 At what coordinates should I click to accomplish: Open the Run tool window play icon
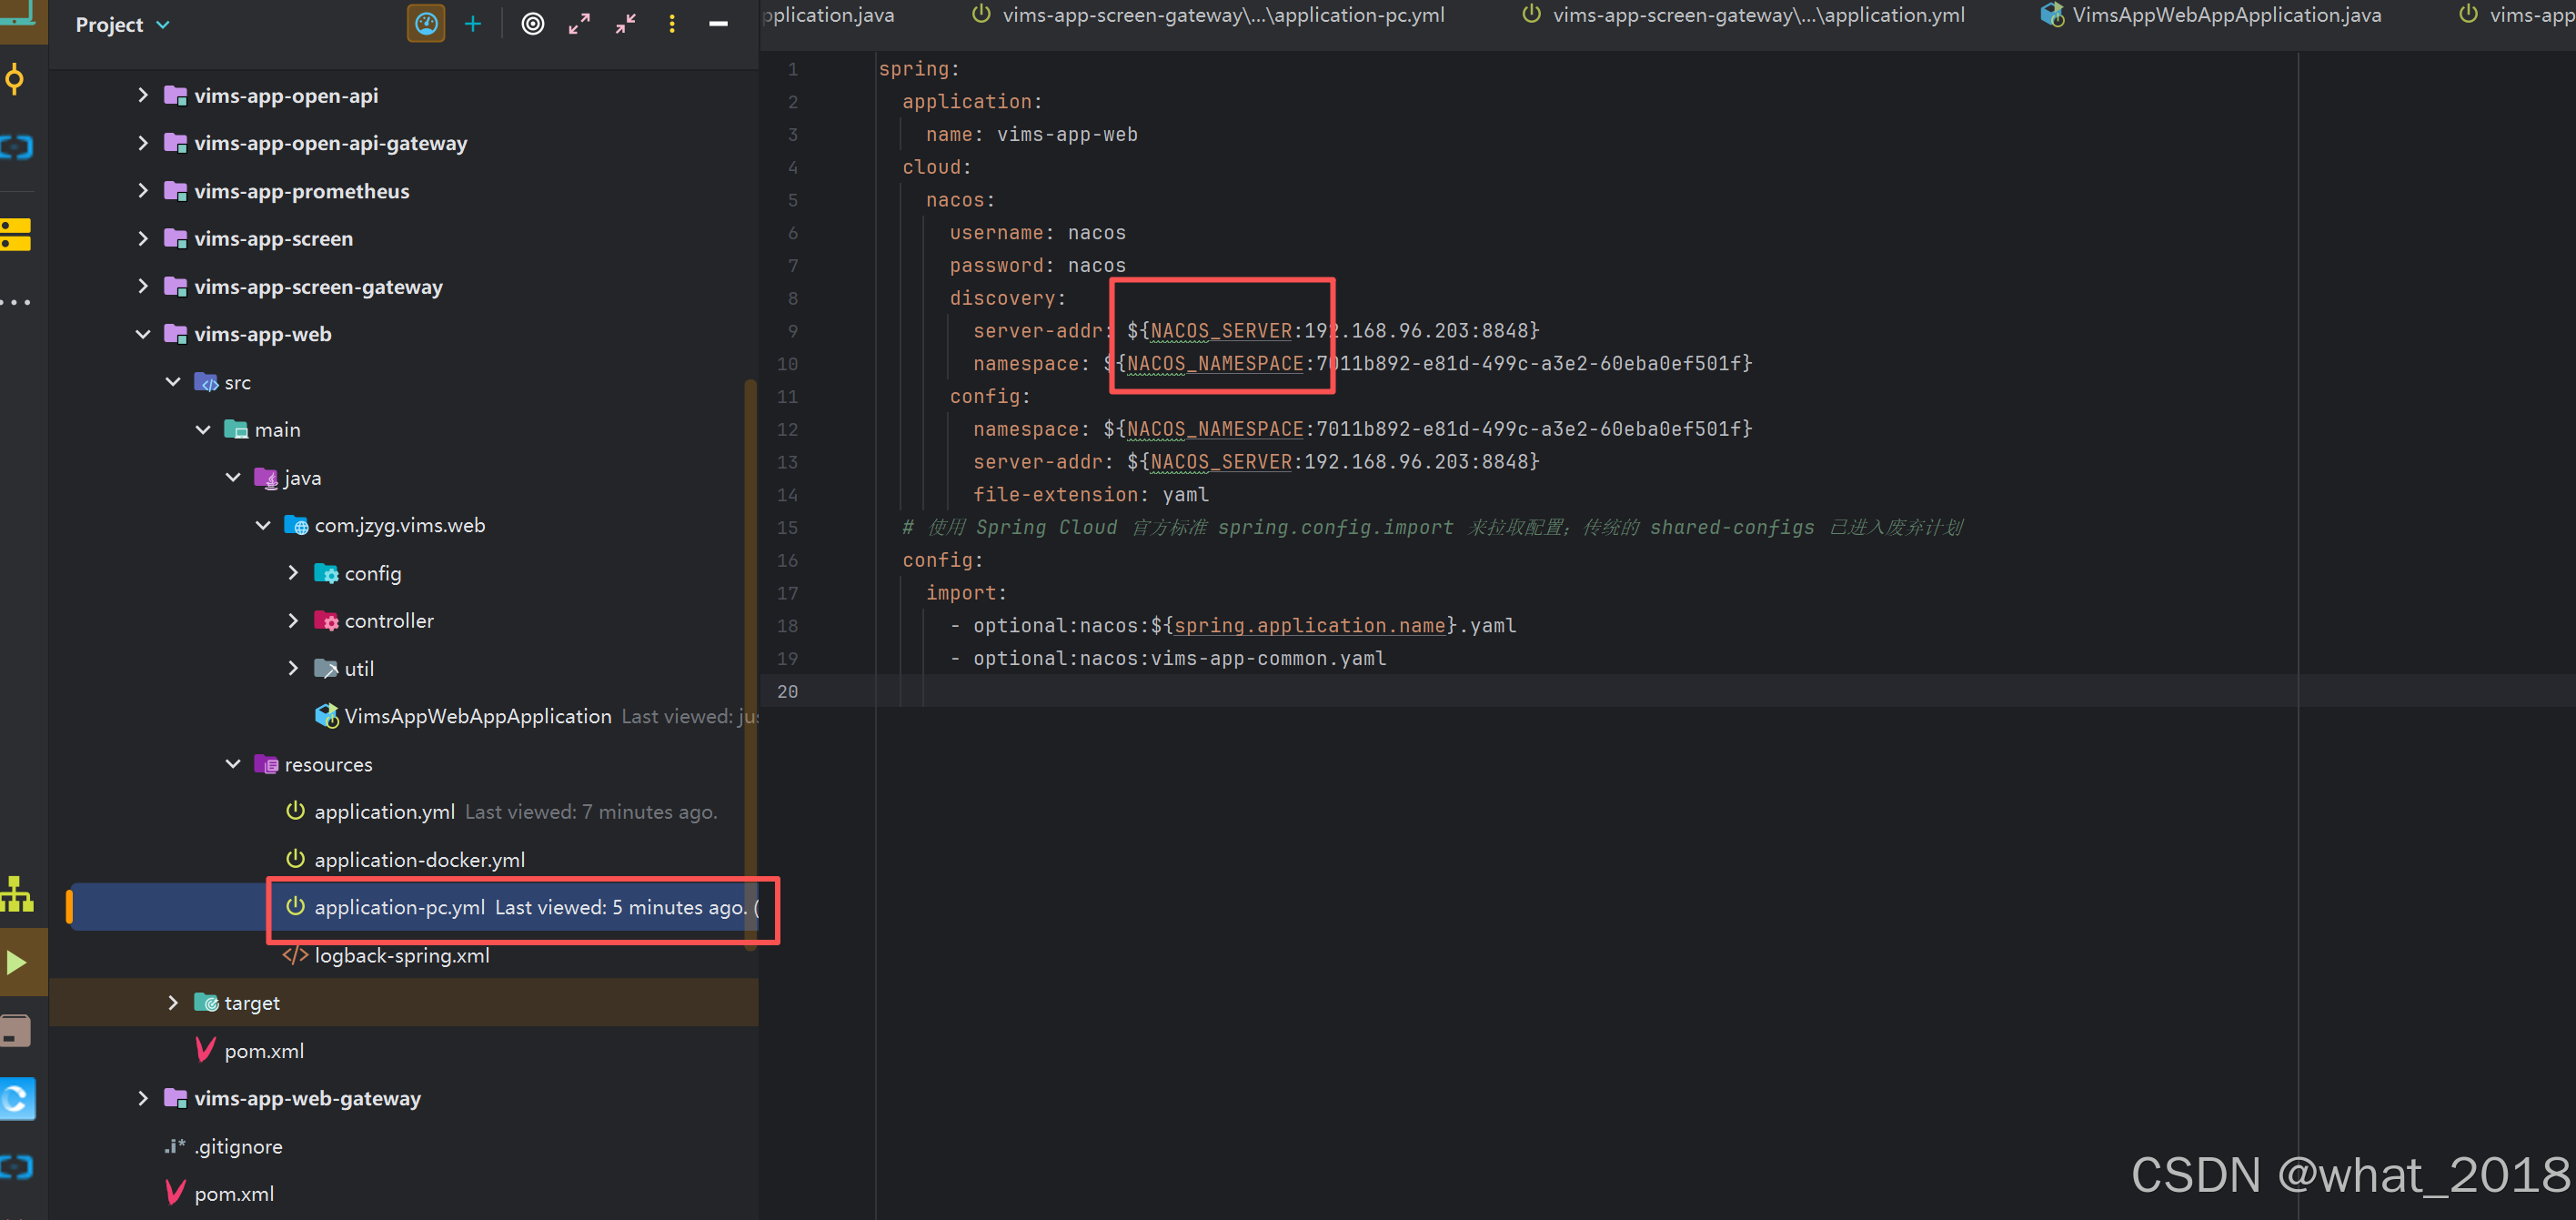tap(17, 962)
